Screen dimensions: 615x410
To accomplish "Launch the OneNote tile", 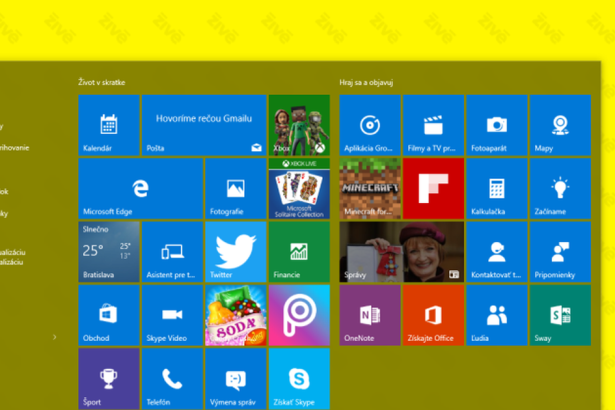I will [x=370, y=315].
